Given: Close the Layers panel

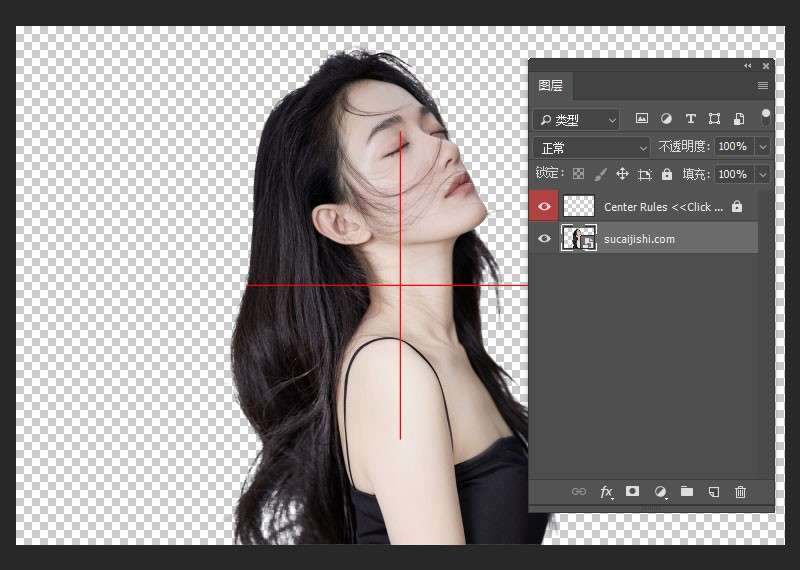Looking at the screenshot, I should pyautogui.click(x=766, y=66).
